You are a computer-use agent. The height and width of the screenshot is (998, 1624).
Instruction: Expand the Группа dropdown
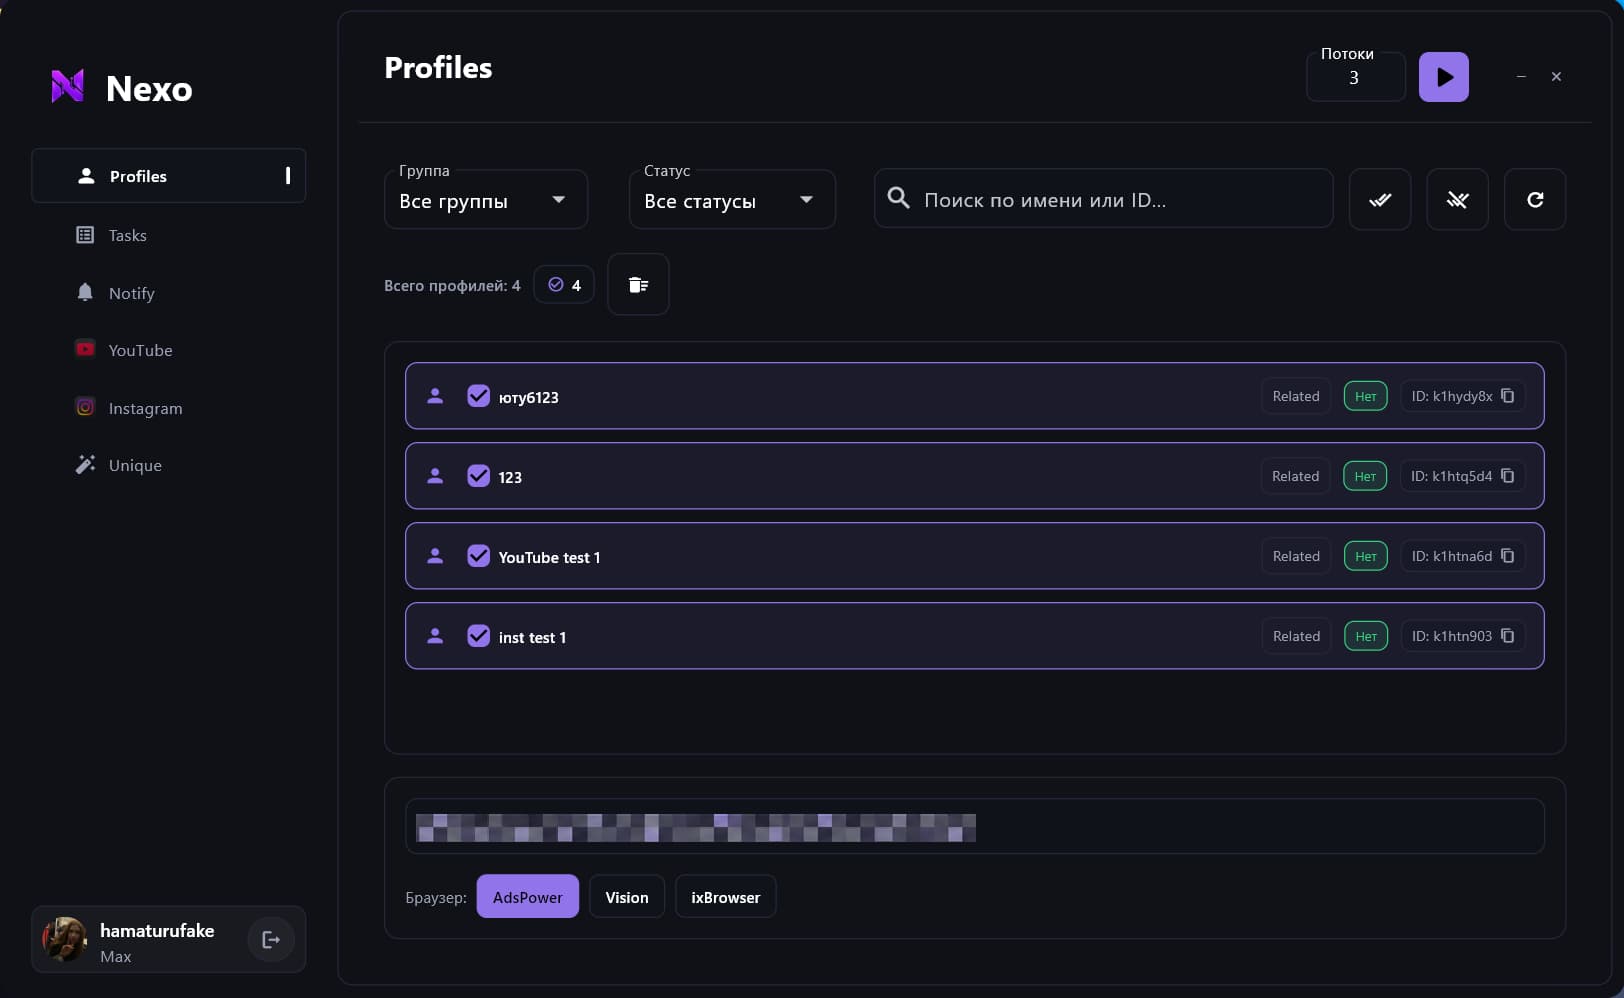click(x=486, y=200)
